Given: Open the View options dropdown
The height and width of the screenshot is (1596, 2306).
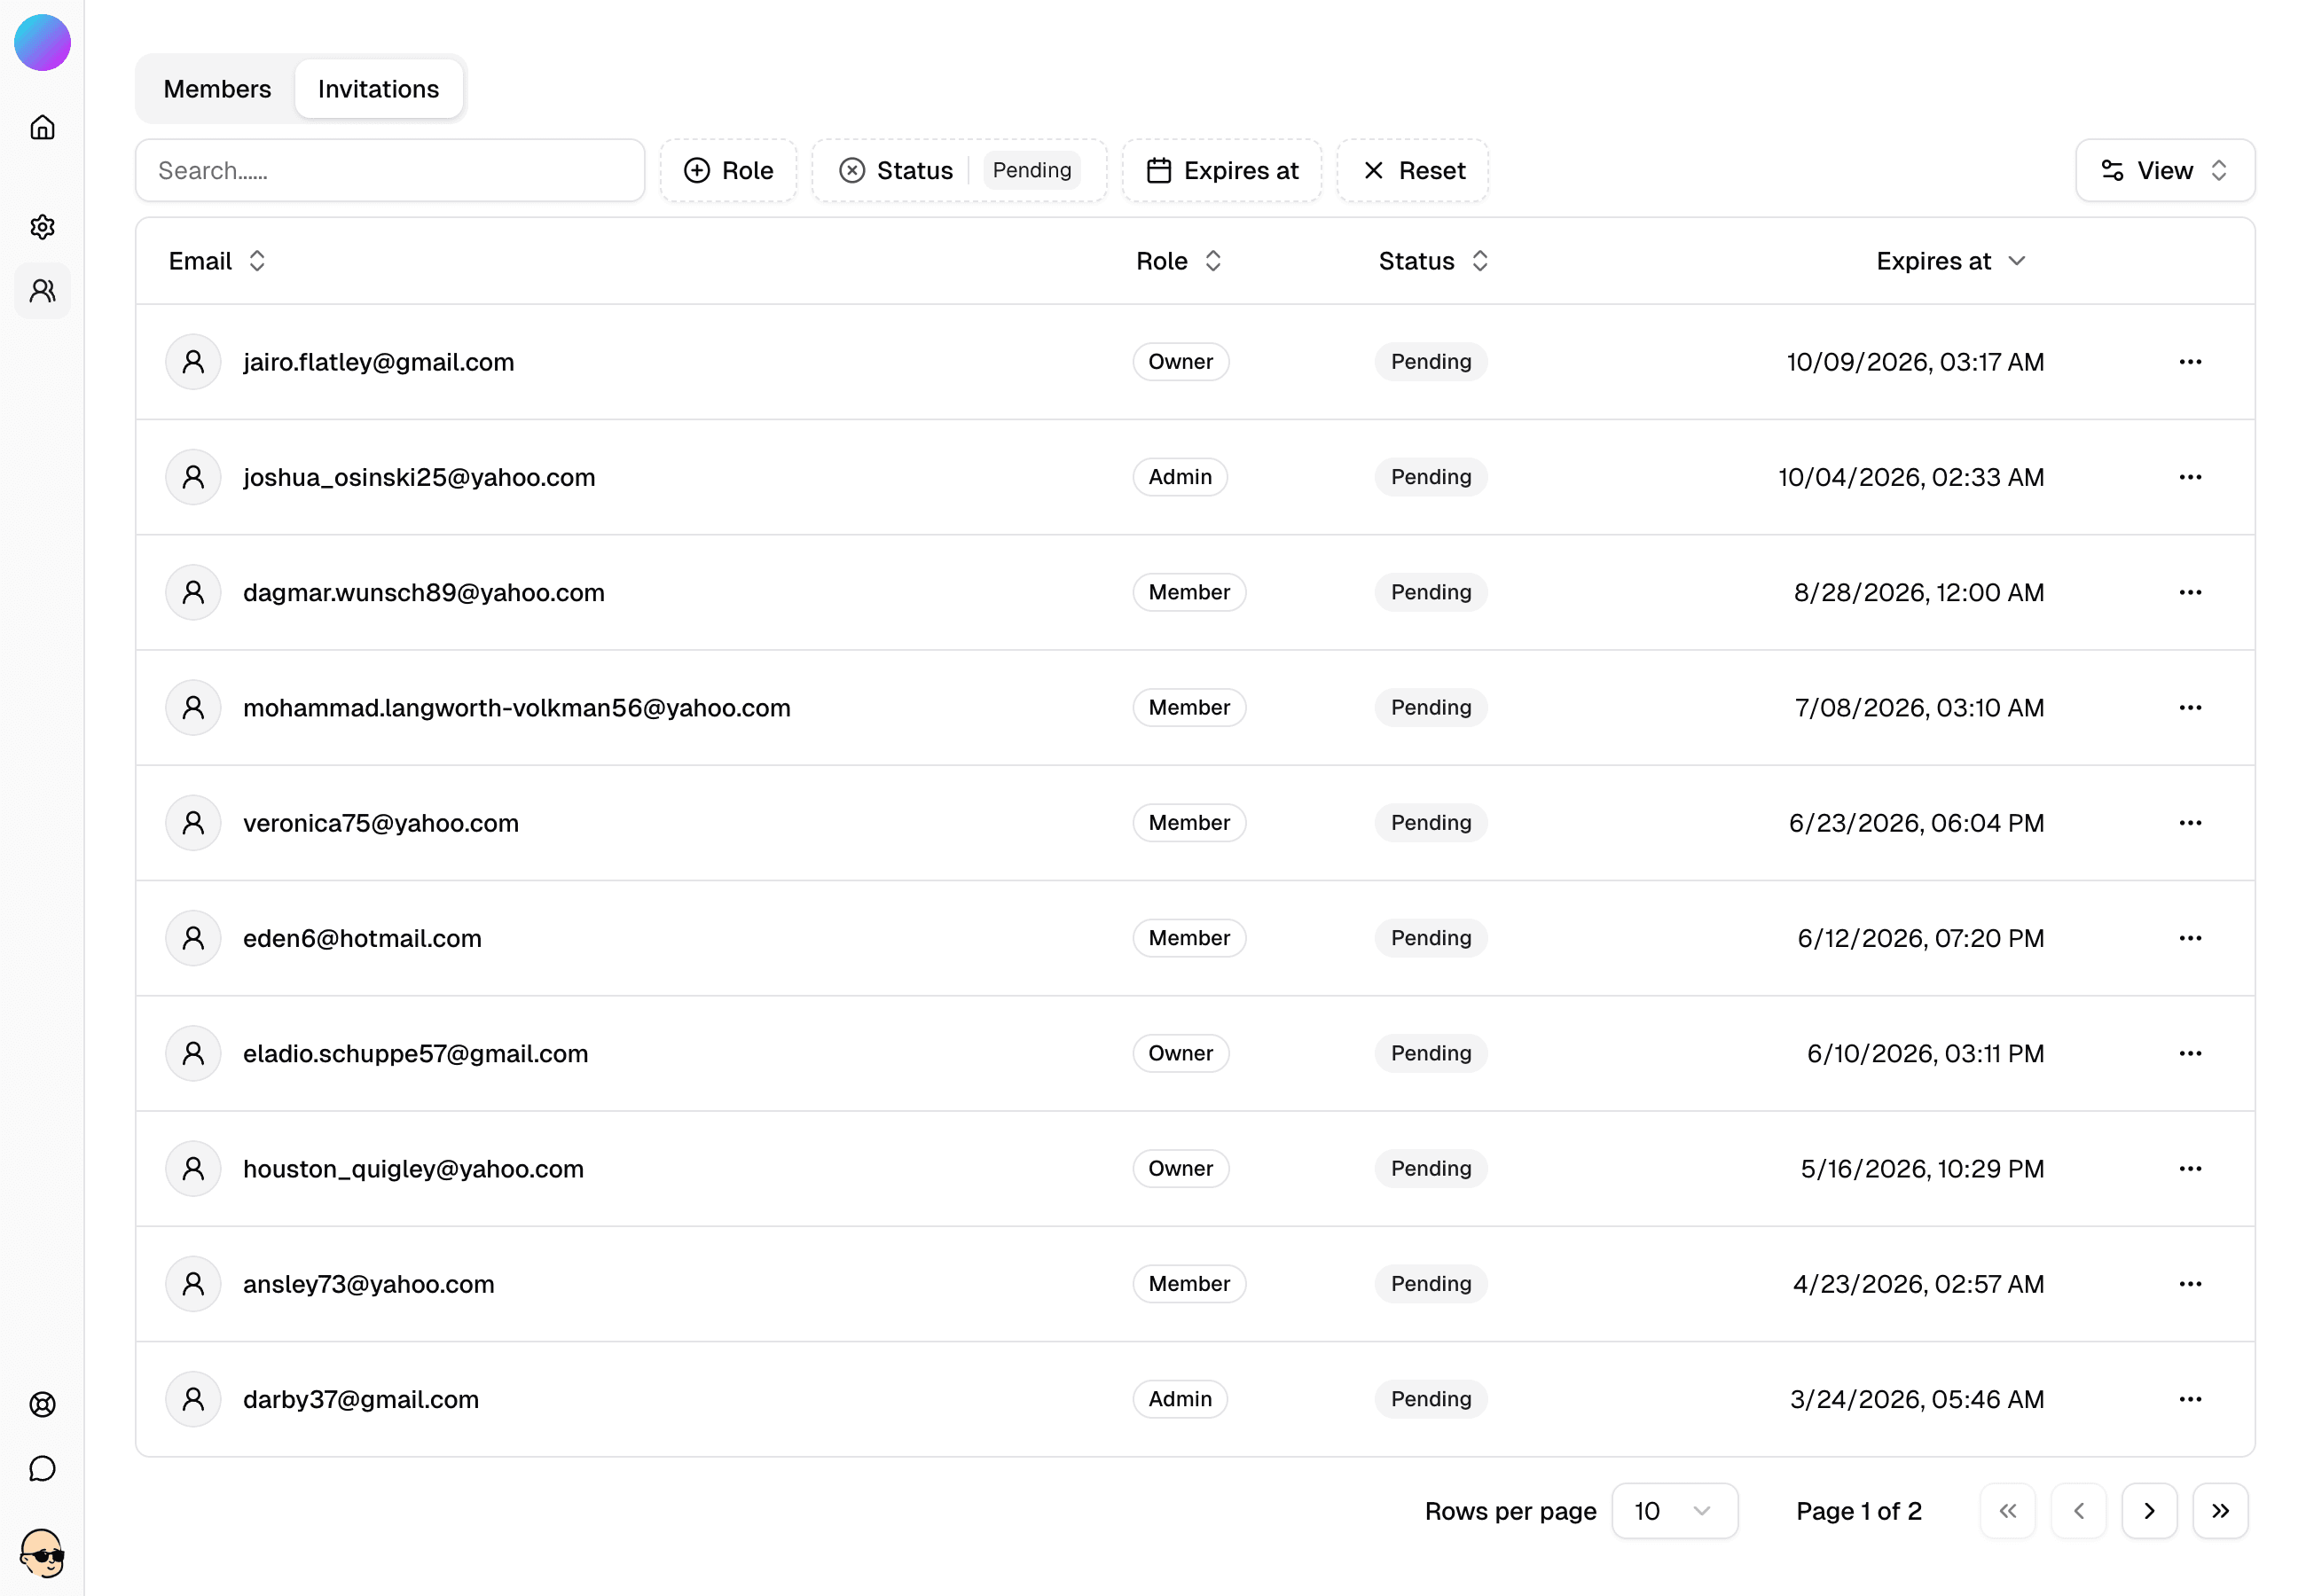Looking at the screenshot, I should [2164, 170].
